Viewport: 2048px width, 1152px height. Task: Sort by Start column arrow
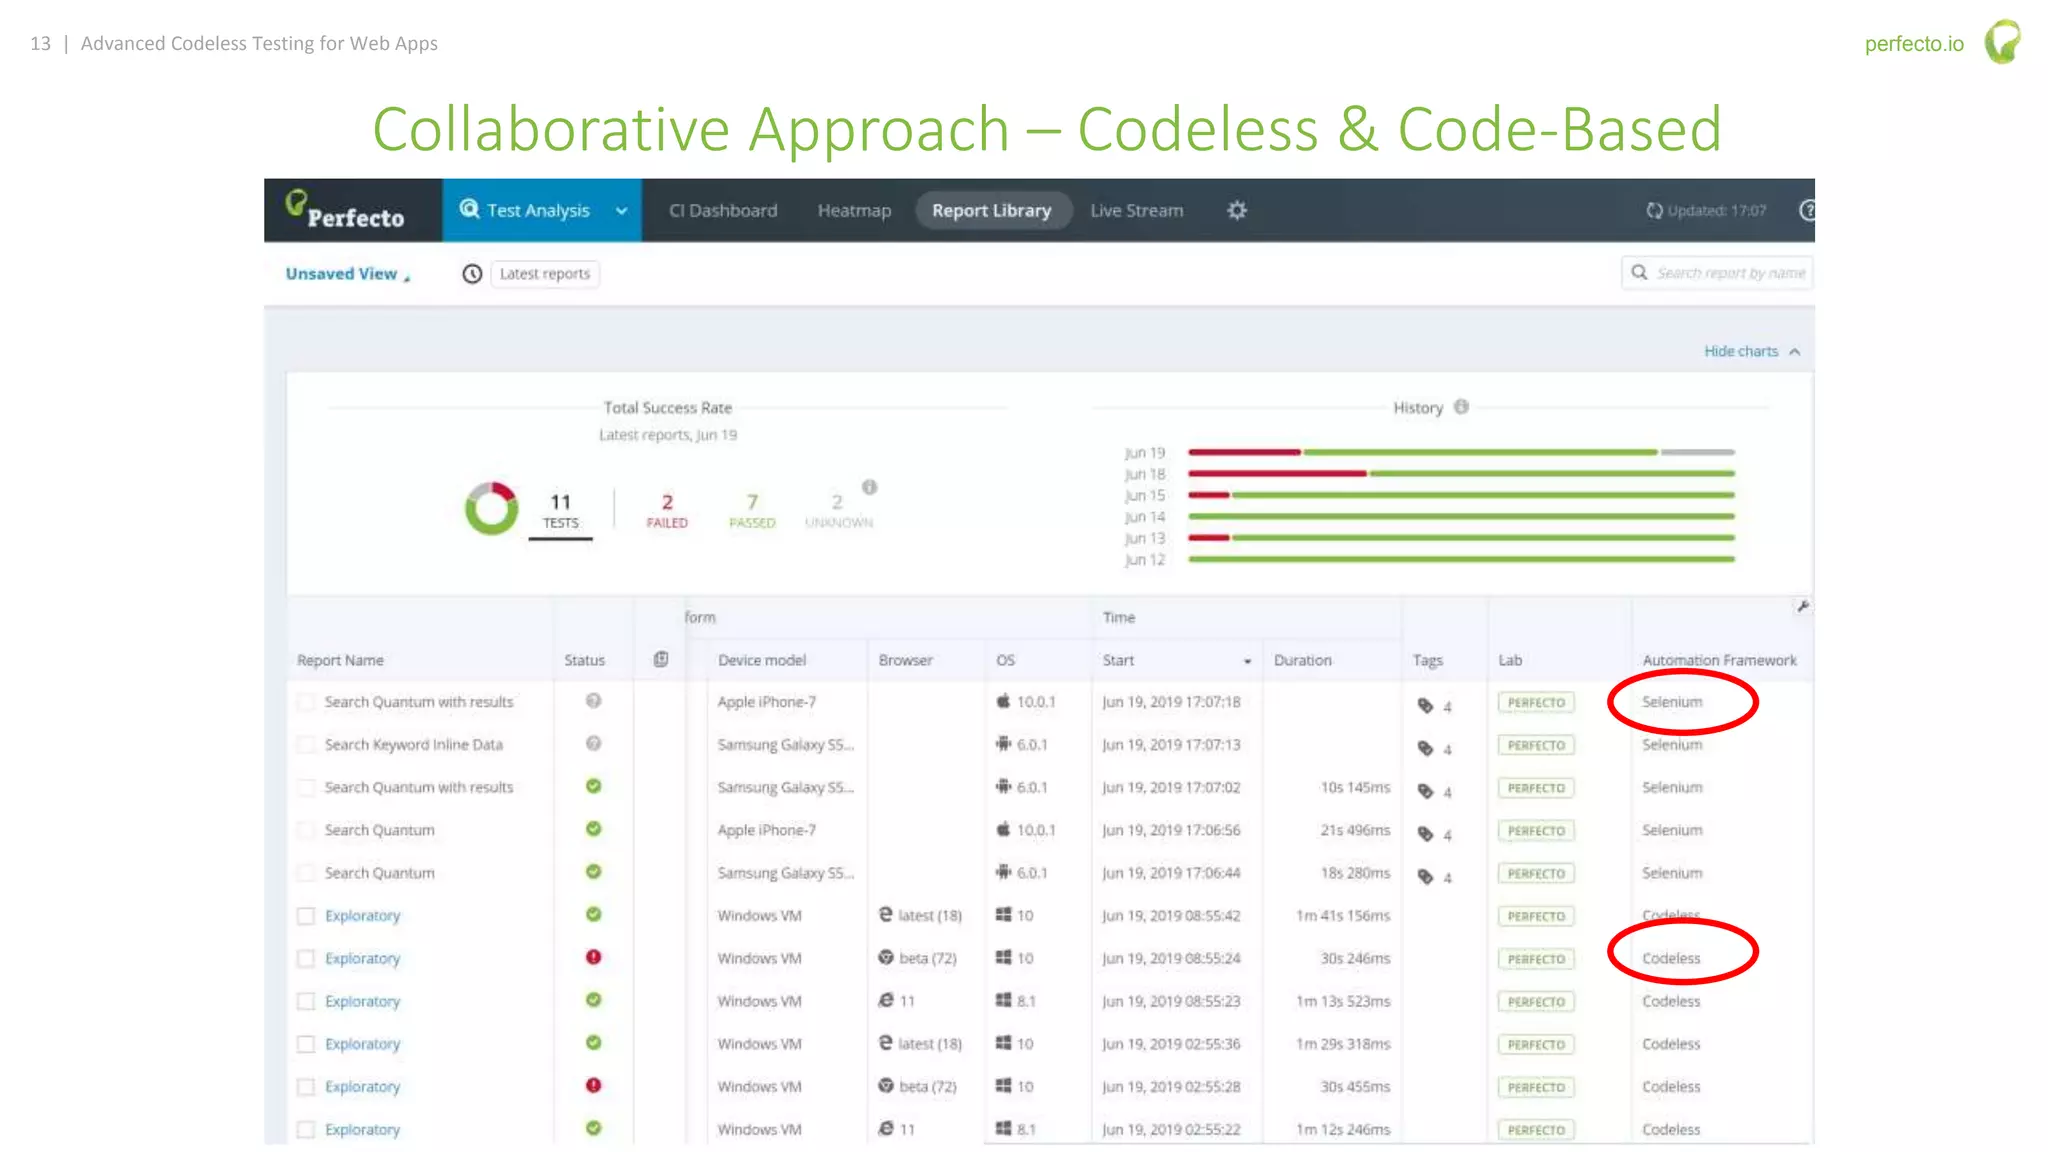pyautogui.click(x=1247, y=661)
